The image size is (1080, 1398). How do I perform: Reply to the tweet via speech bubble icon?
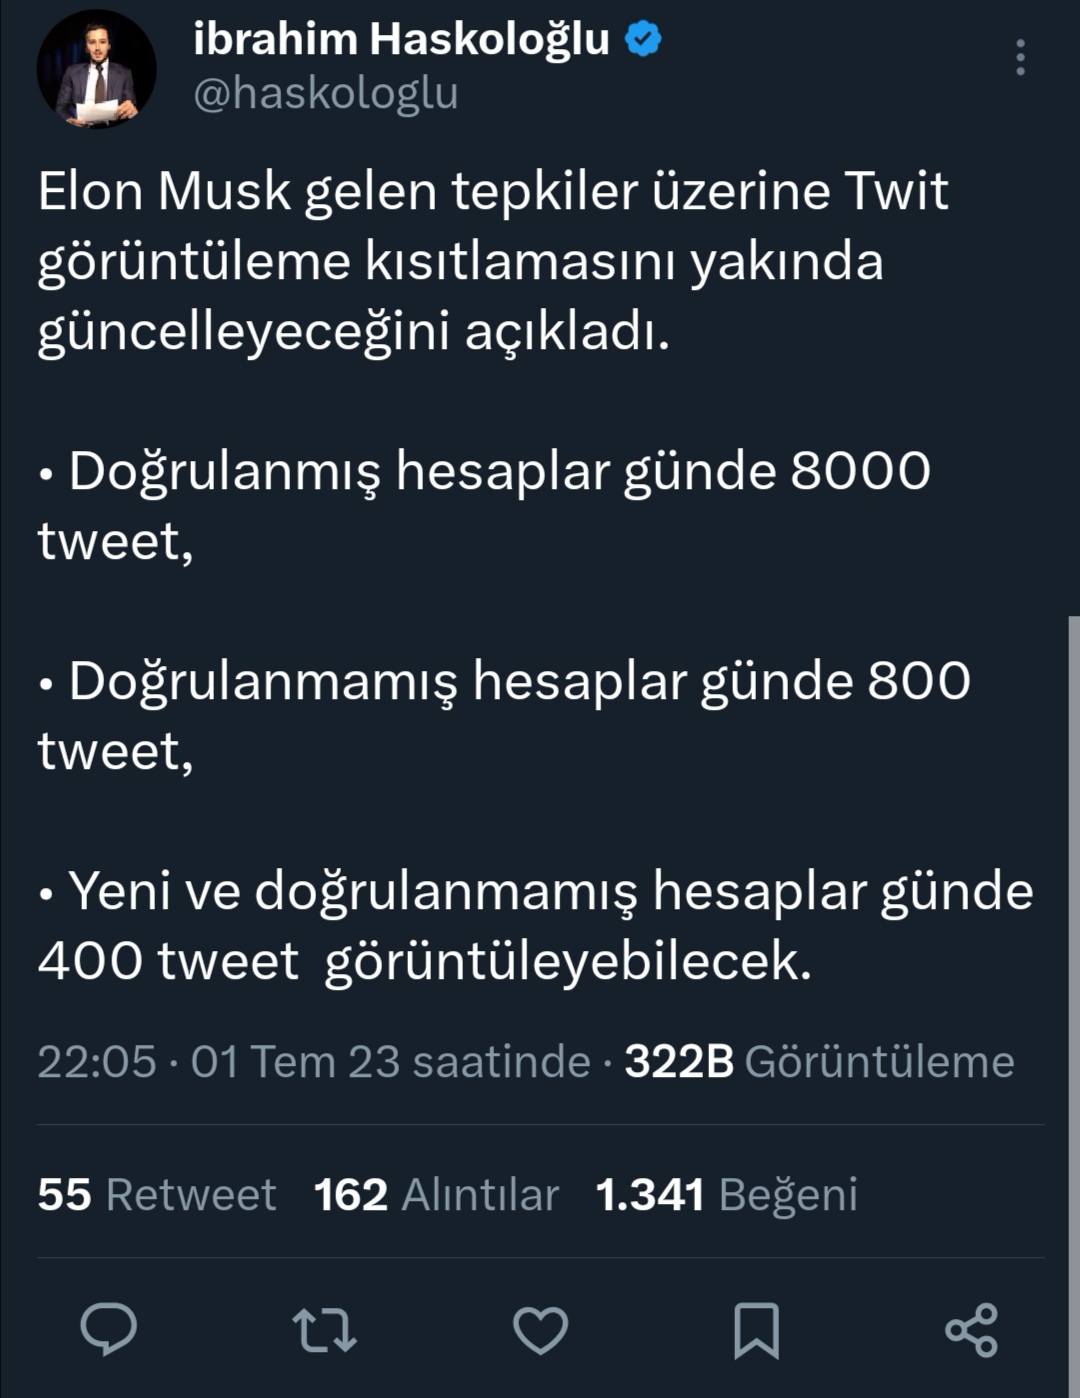pos(108,1330)
